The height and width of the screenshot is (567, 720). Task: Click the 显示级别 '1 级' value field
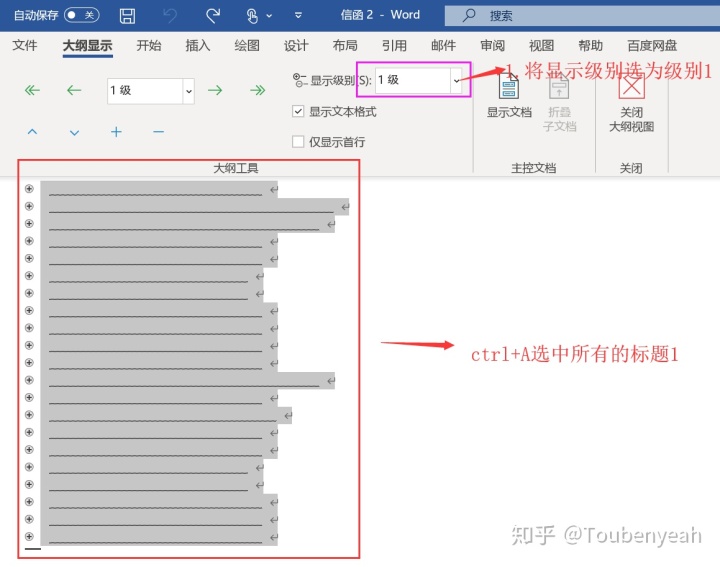412,80
